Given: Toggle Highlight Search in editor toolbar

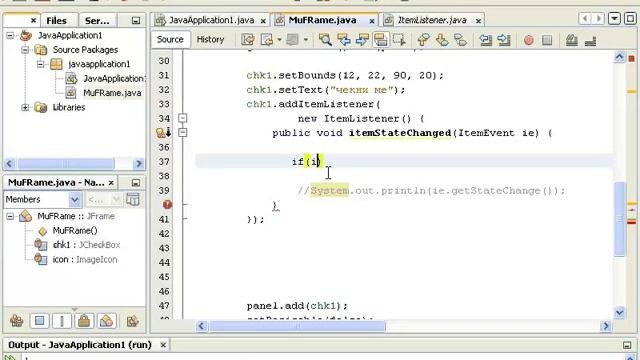Looking at the screenshot, I should coord(380,40).
